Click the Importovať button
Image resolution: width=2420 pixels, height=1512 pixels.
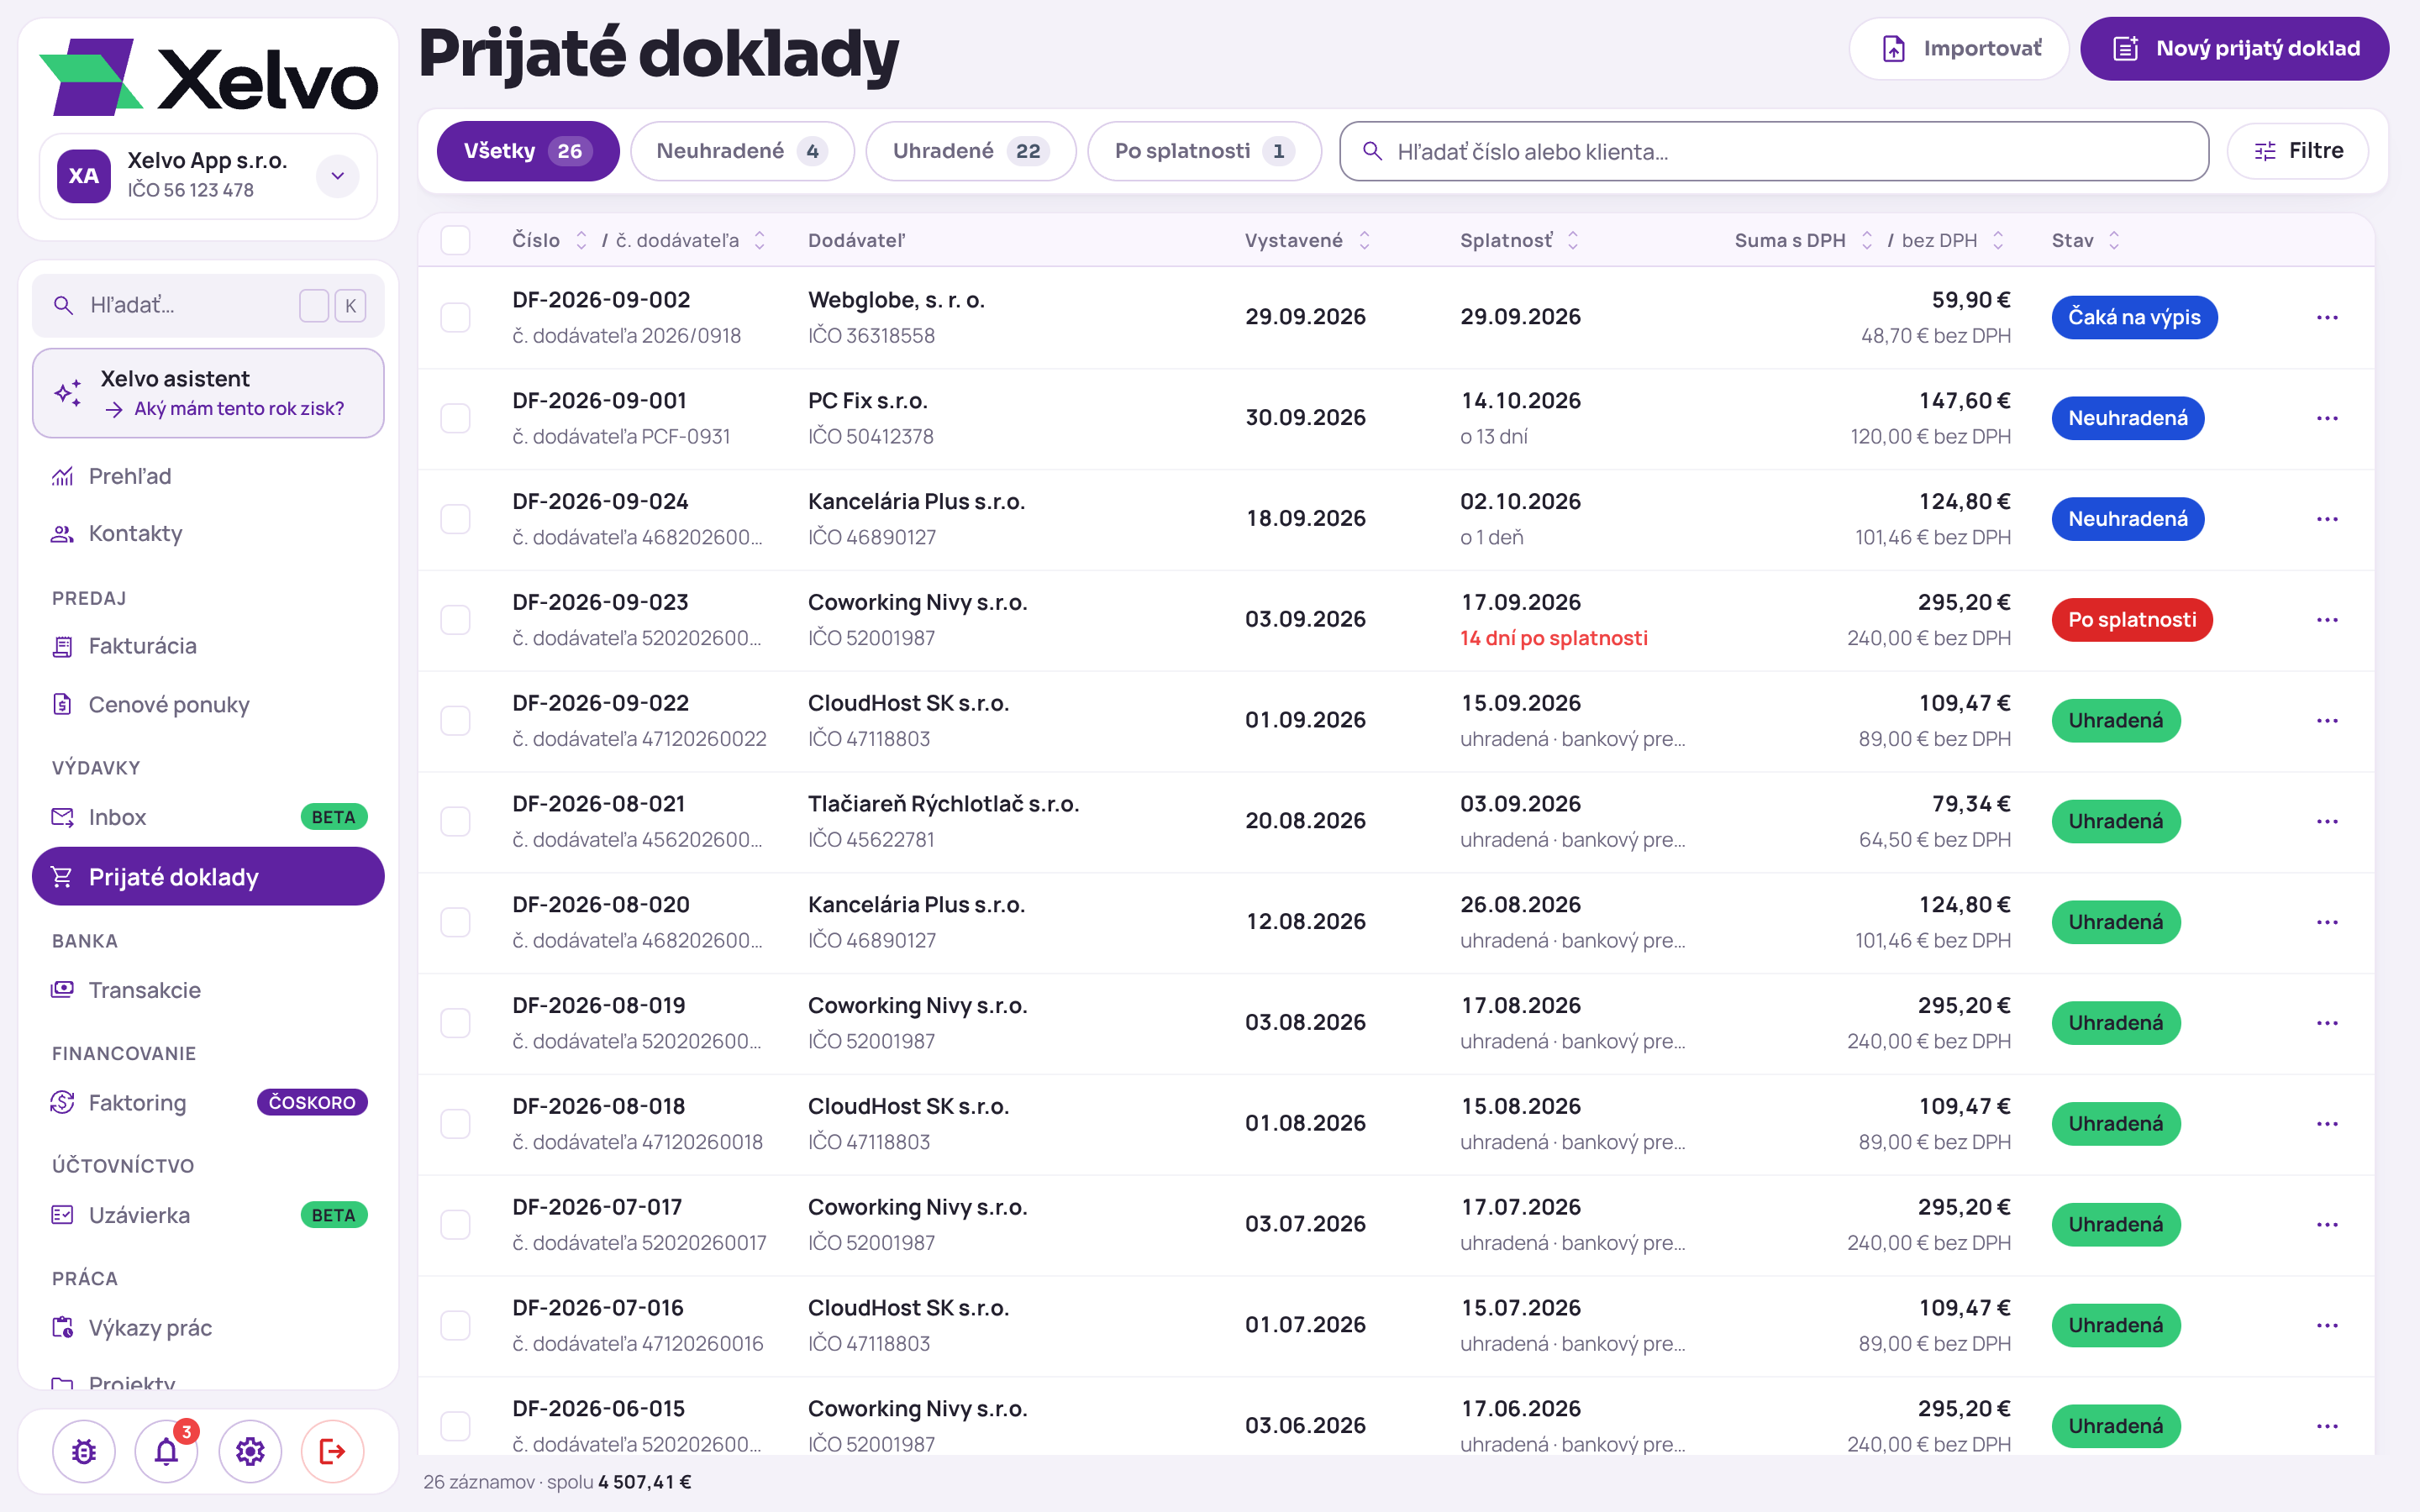coord(1959,48)
